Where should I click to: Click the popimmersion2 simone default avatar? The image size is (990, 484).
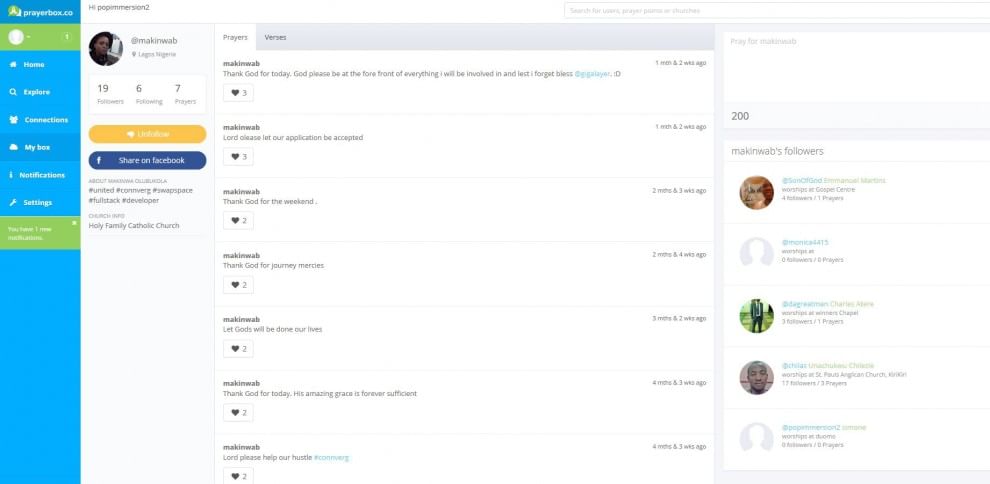(x=756, y=439)
